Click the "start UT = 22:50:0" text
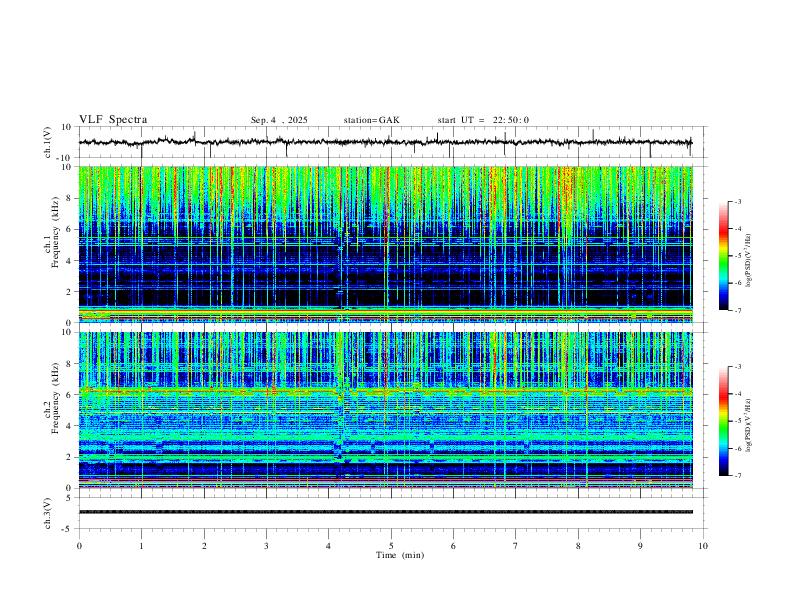Screen dimensions: 792x612 pyautogui.click(x=483, y=120)
